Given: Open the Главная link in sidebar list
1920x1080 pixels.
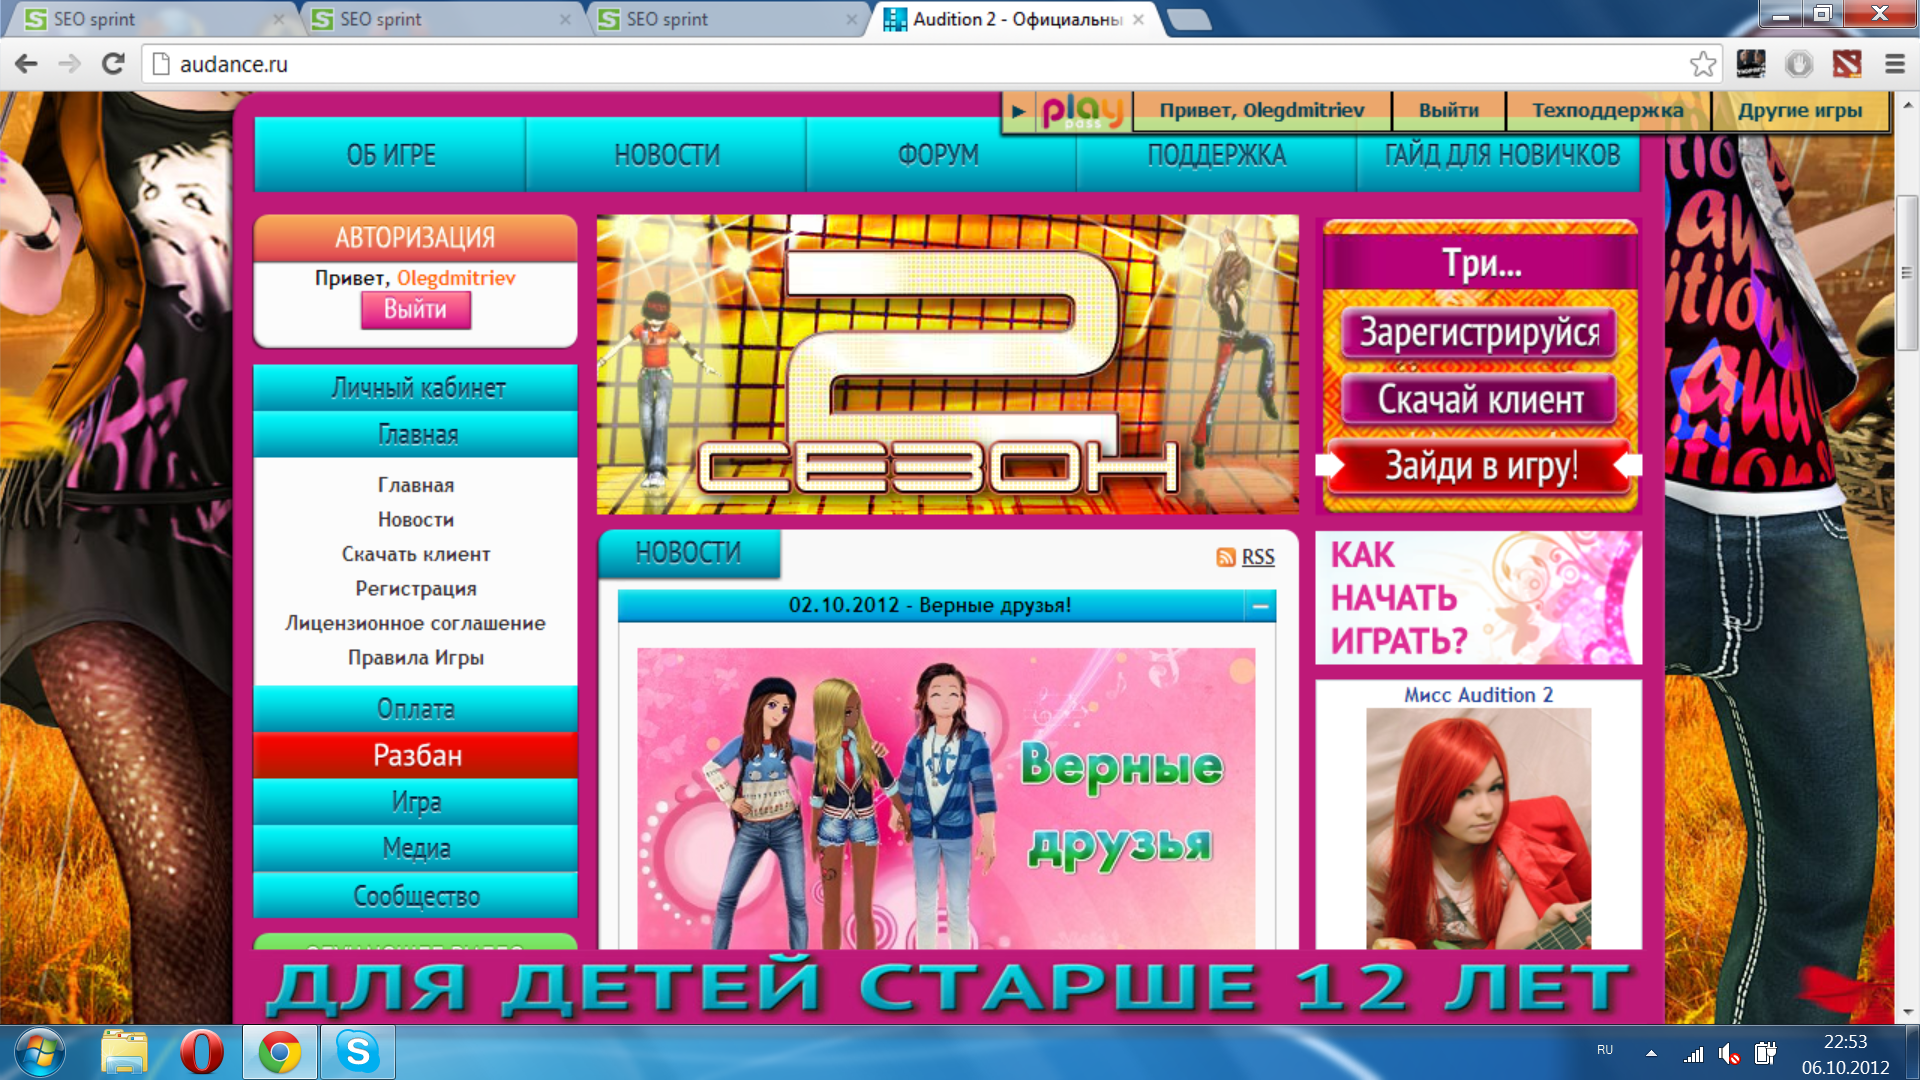Looking at the screenshot, I should [x=416, y=485].
